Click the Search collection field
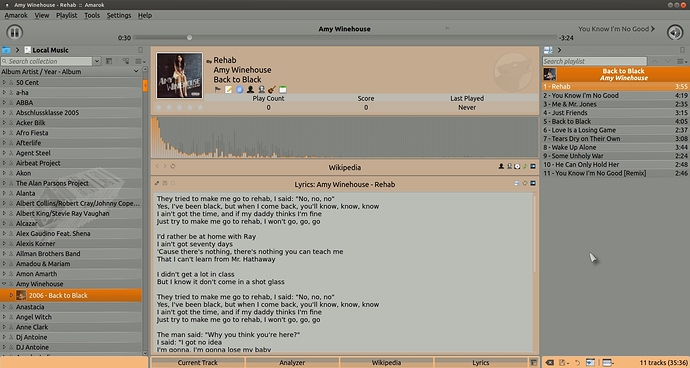Image resolution: width=690 pixels, height=368 pixels. click(x=46, y=61)
